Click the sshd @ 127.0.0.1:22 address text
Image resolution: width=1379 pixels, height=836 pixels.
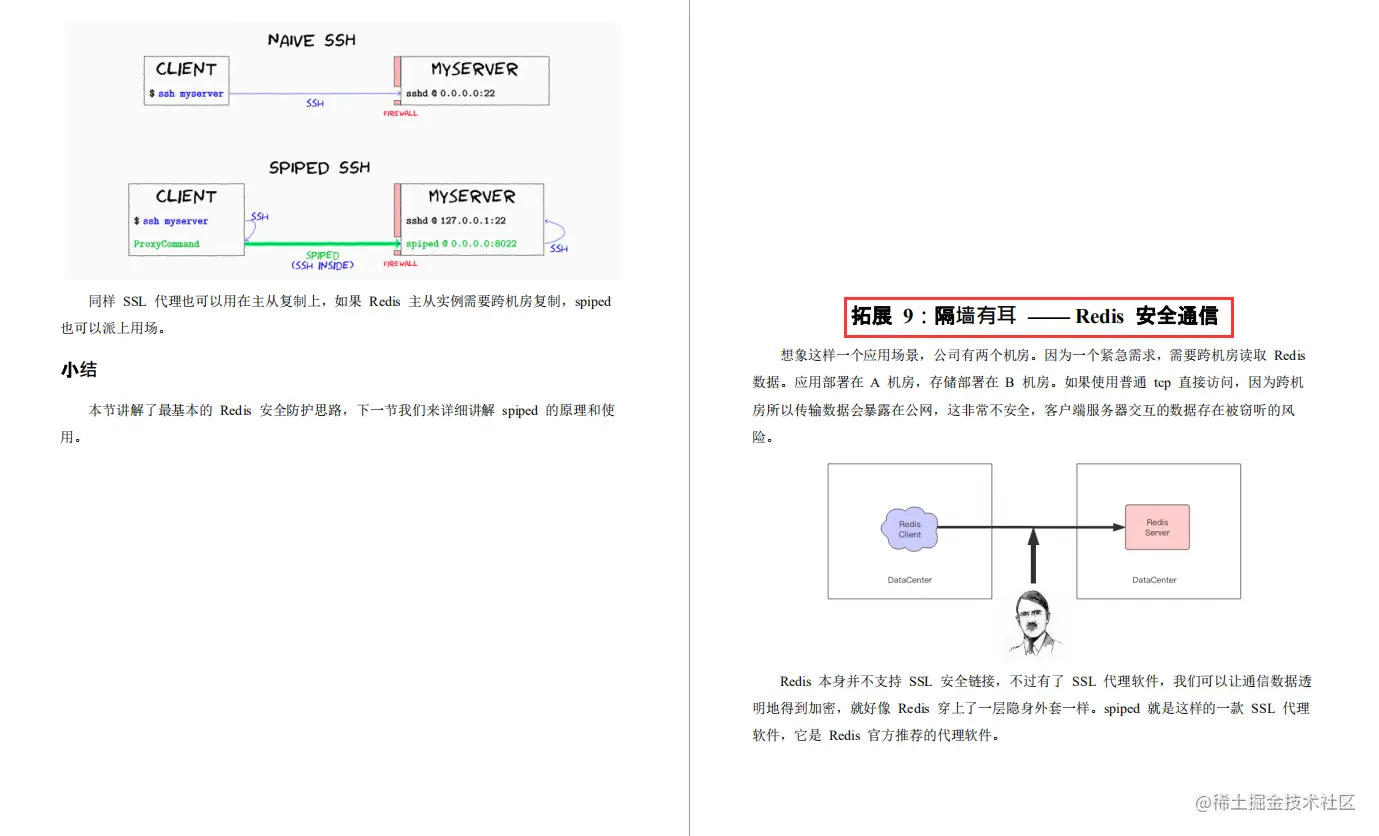pos(454,219)
